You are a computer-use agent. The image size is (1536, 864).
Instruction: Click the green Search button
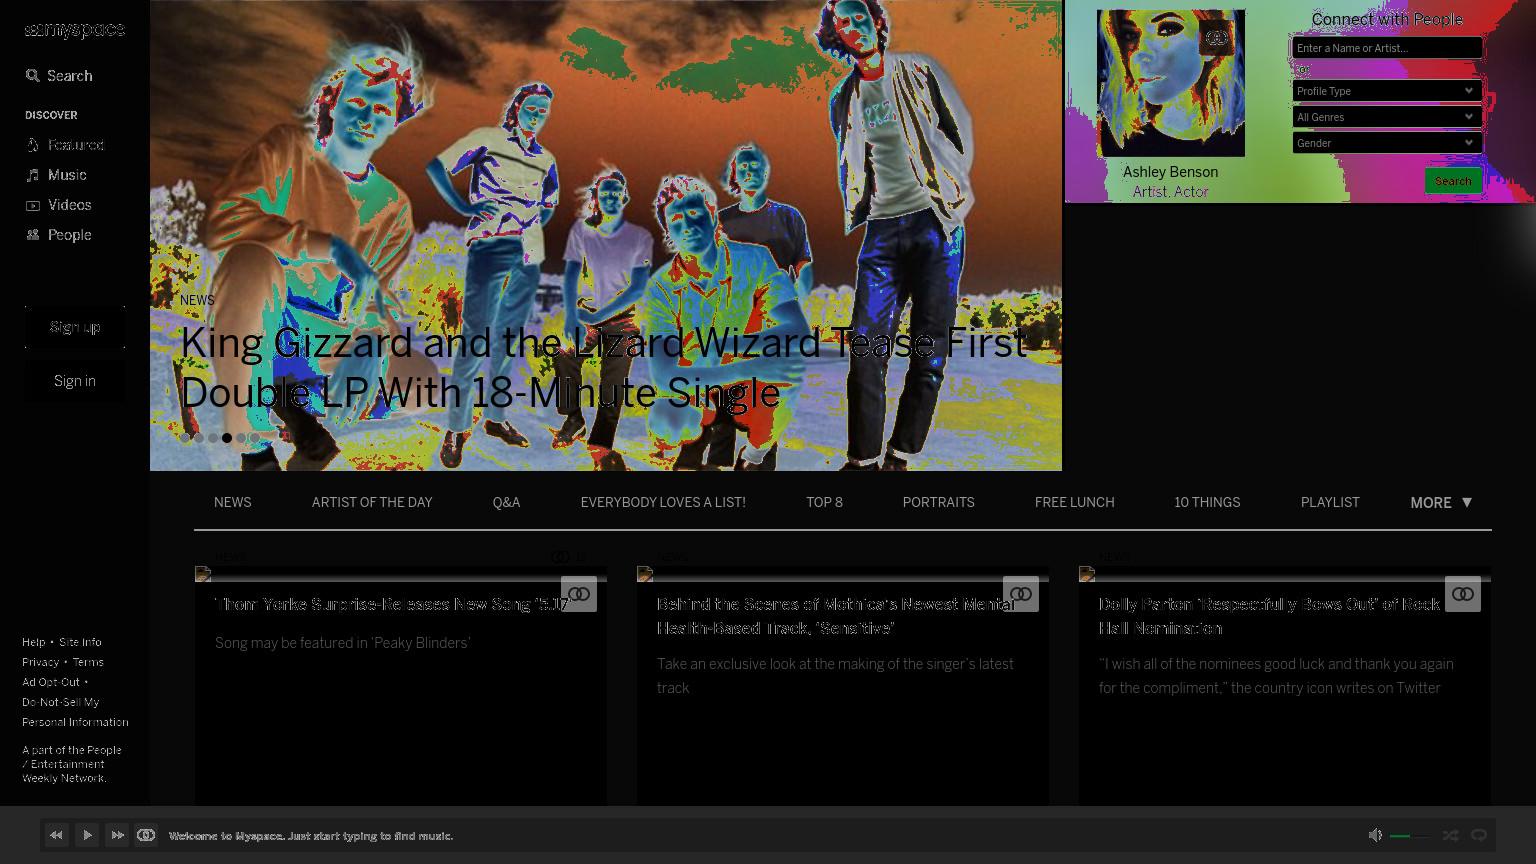1453,181
